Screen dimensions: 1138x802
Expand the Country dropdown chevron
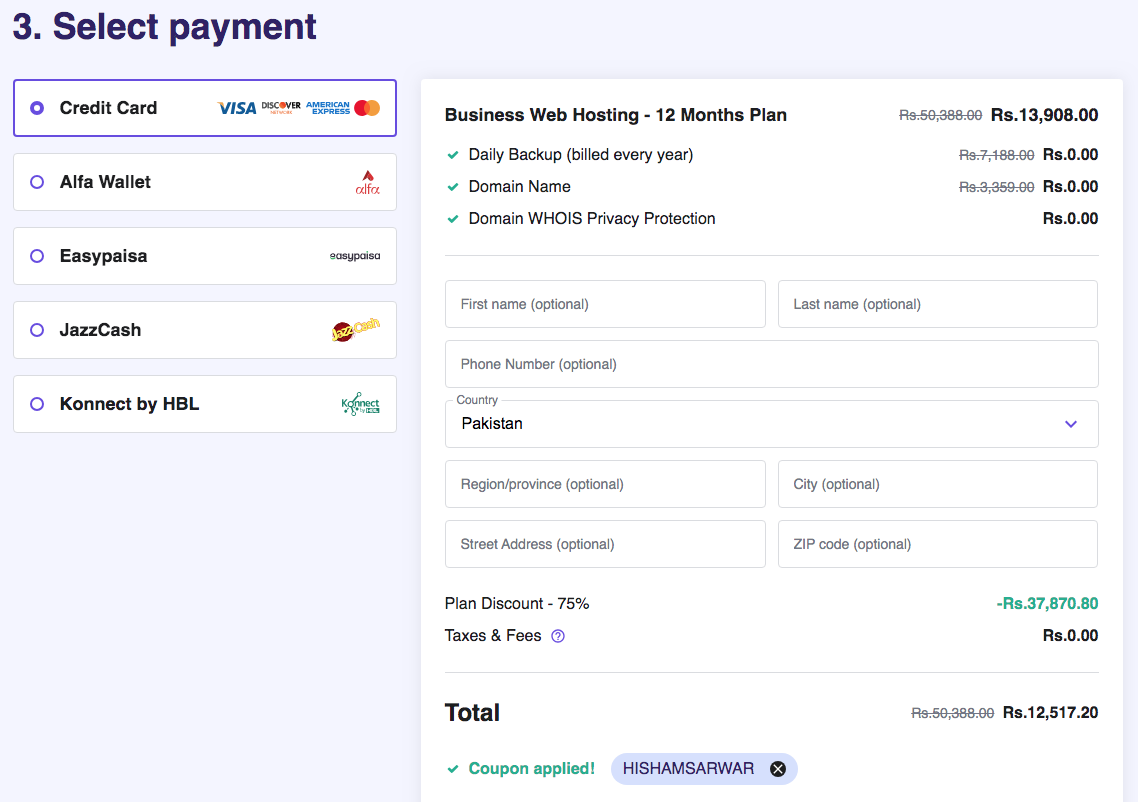[1071, 424]
